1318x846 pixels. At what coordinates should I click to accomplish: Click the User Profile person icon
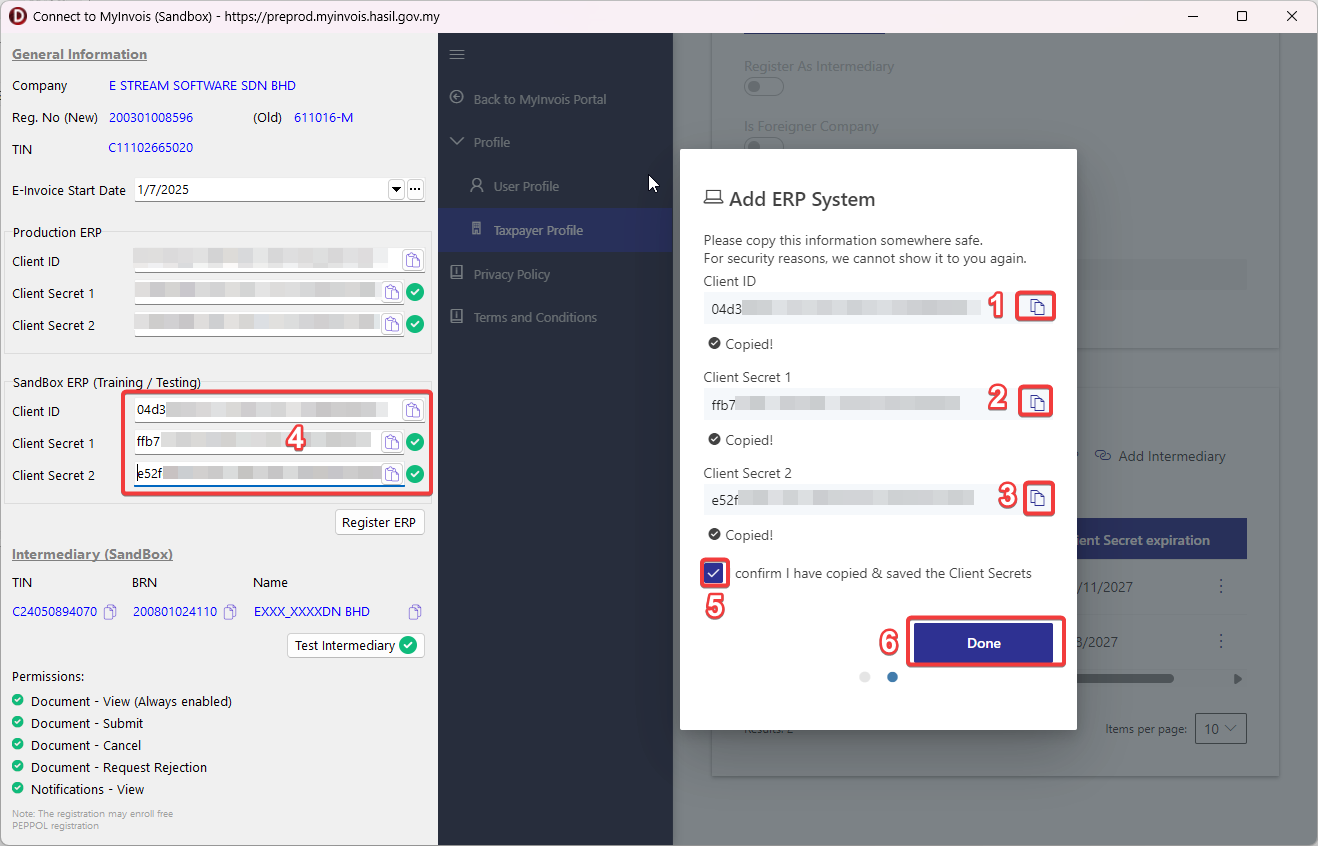[477, 186]
